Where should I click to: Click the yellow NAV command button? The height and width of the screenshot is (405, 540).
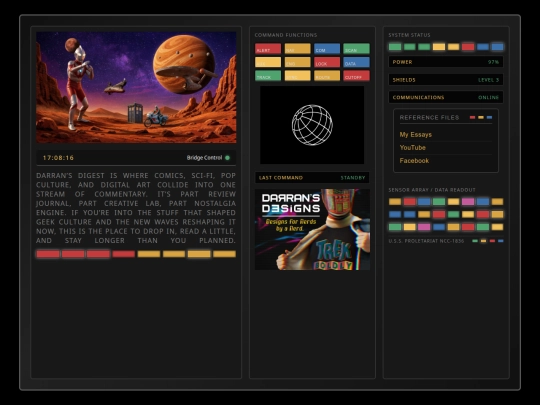click(298, 49)
